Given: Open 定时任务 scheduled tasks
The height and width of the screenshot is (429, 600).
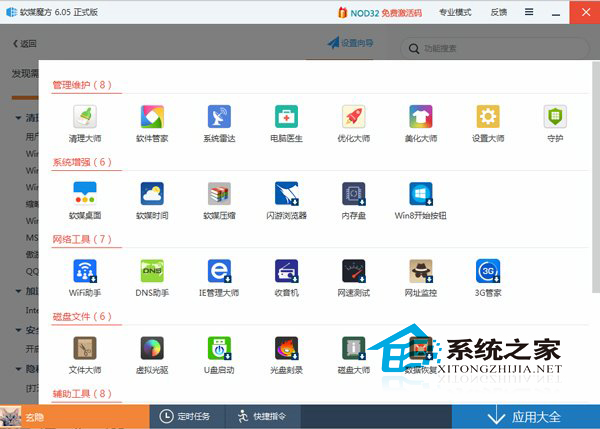Looking at the screenshot, I should (x=185, y=416).
